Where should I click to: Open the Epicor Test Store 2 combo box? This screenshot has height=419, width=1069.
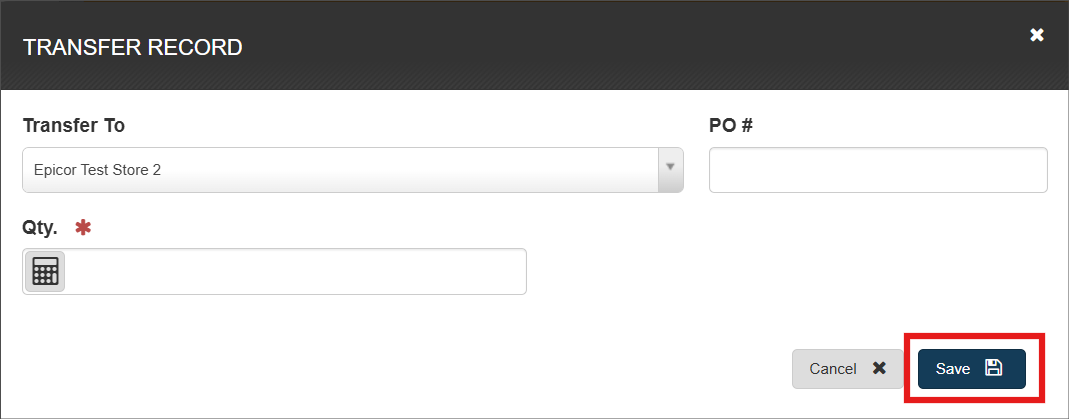(340, 170)
